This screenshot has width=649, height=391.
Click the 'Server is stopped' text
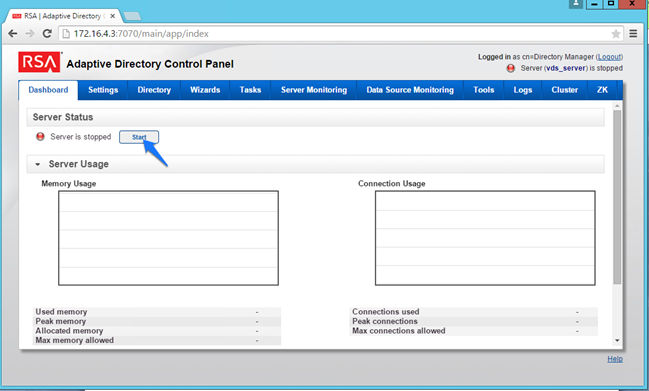pos(81,137)
